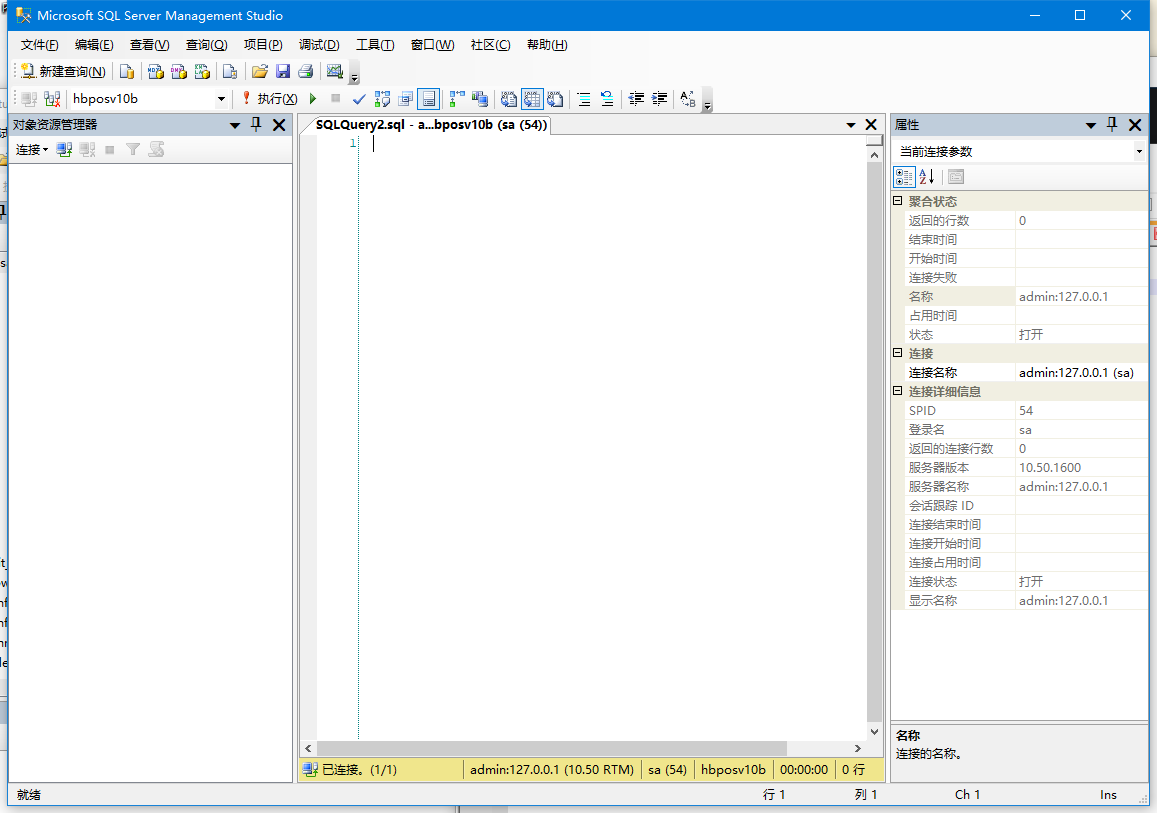Toggle auto-hide pin on Object Explorer
Image resolution: width=1157 pixels, height=813 pixels.
click(x=256, y=125)
